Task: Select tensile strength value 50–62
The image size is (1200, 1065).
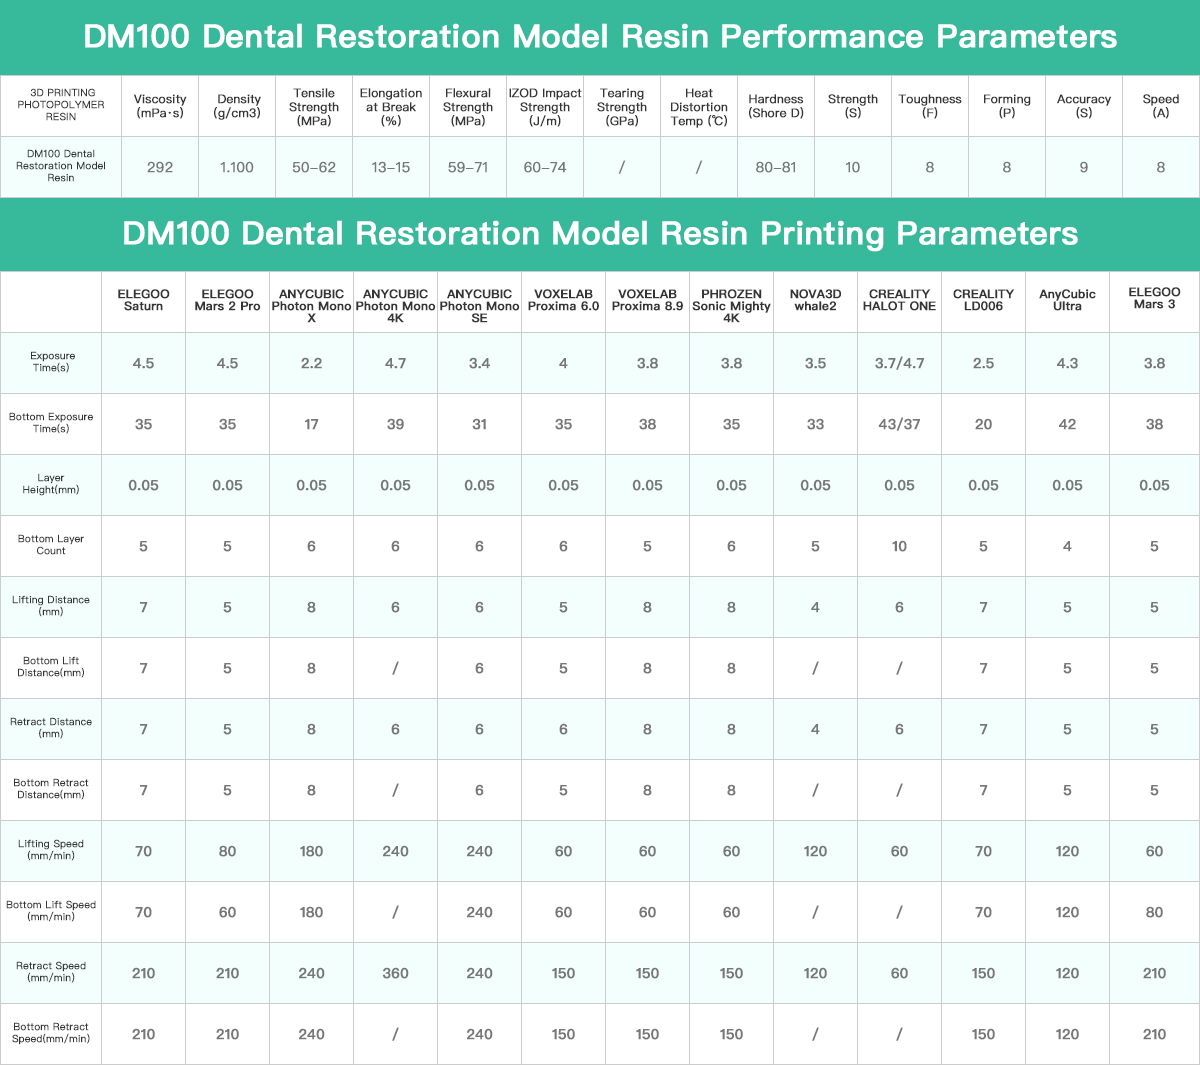Action: click(x=314, y=167)
